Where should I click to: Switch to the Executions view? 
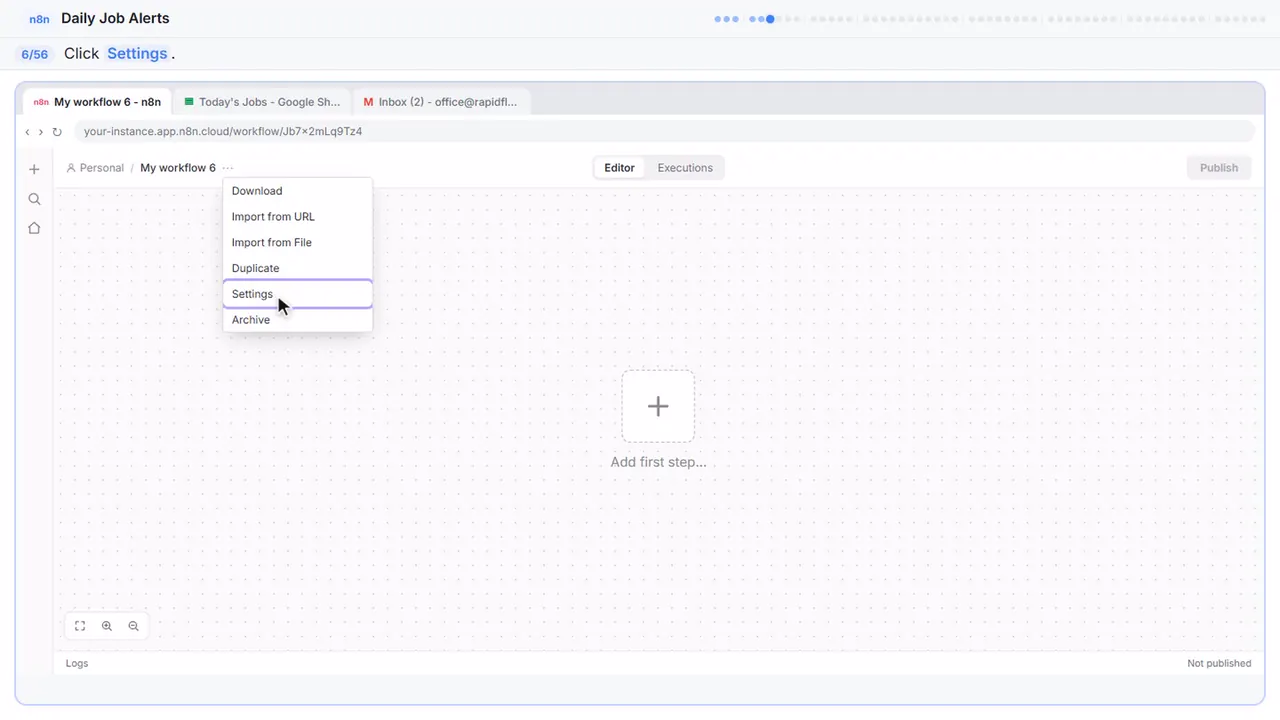[685, 168]
